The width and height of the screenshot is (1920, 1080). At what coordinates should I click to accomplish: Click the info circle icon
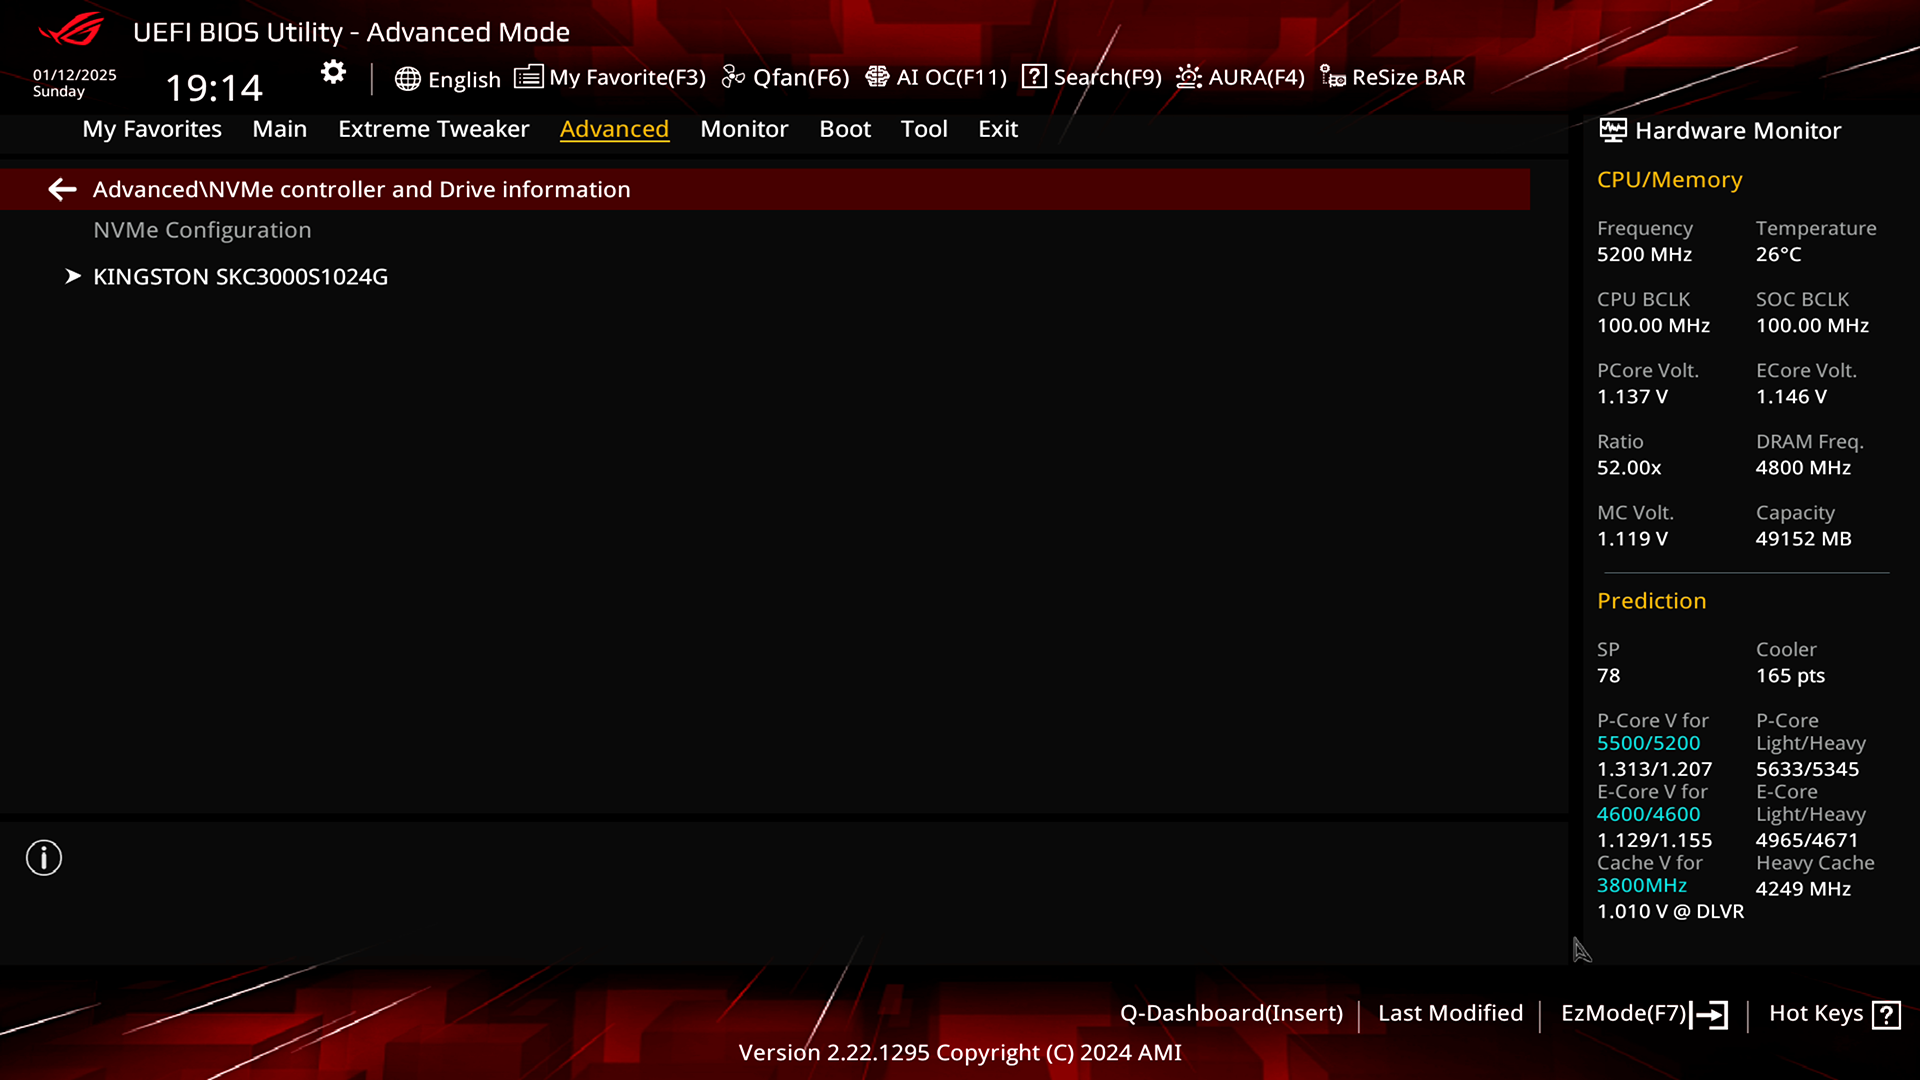(44, 858)
